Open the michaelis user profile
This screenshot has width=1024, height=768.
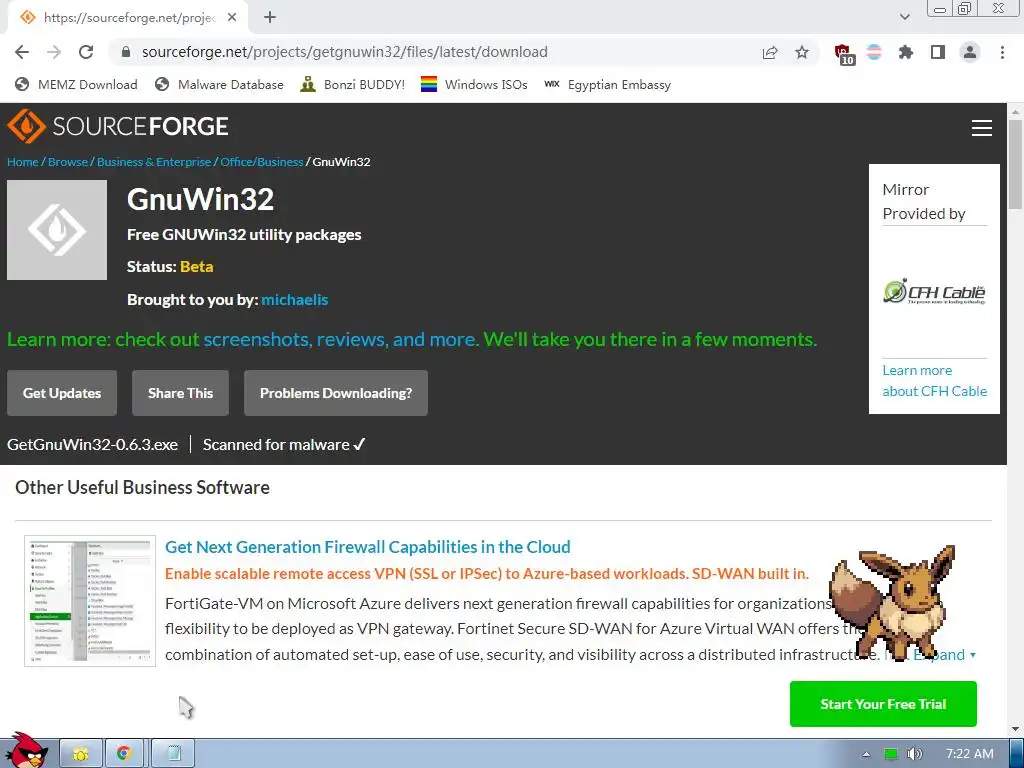(295, 300)
